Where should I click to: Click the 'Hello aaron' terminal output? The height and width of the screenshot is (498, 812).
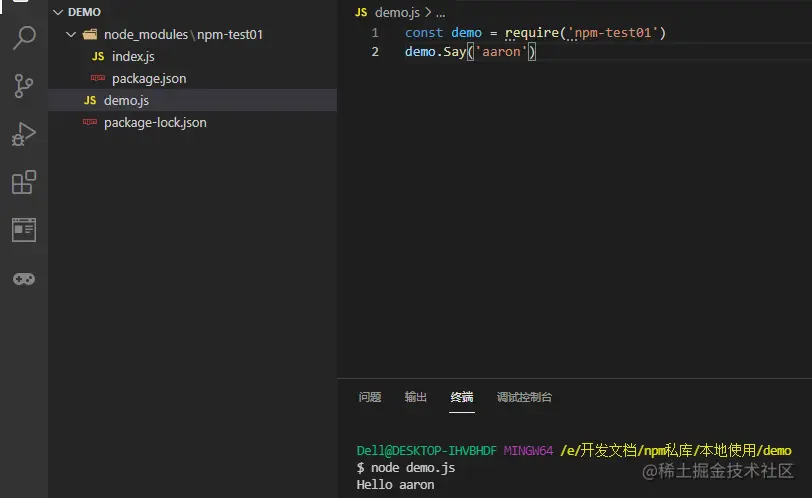pos(395,485)
